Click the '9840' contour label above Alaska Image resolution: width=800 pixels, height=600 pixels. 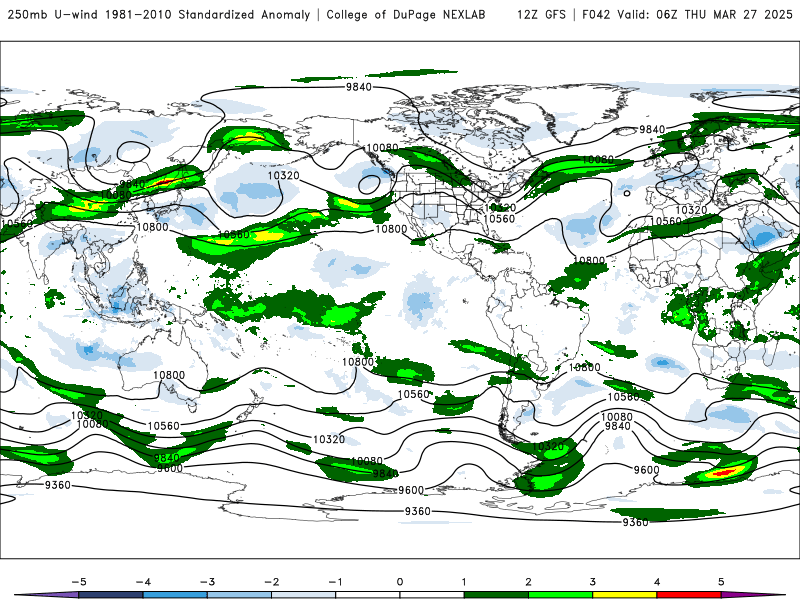[359, 87]
